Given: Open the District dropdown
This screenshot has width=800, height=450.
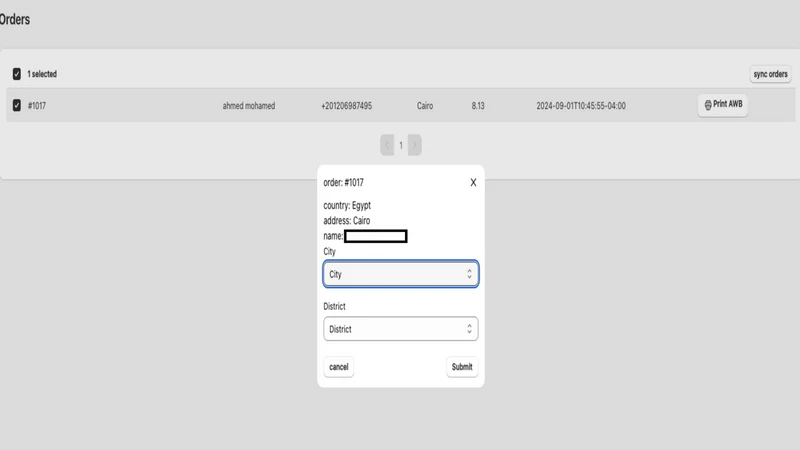Looking at the screenshot, I should click(401, 329).
